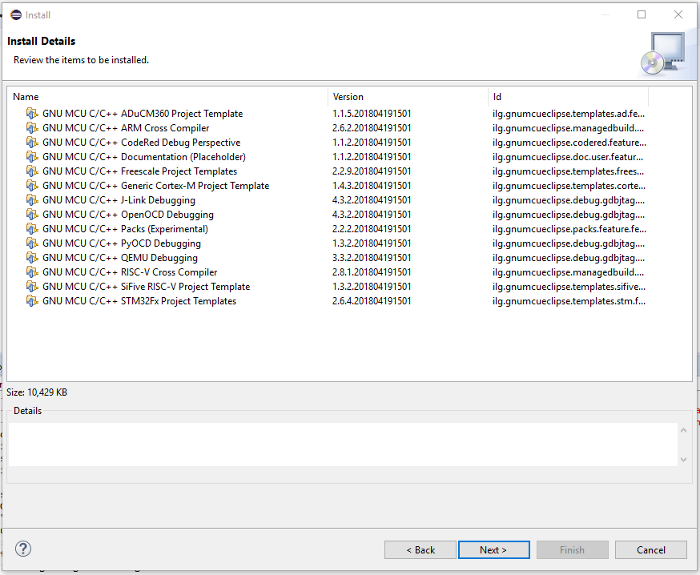Click the ilg.gnumcueclipse.templates.sifive... id
Screen dimensions: 700x575
569,286
